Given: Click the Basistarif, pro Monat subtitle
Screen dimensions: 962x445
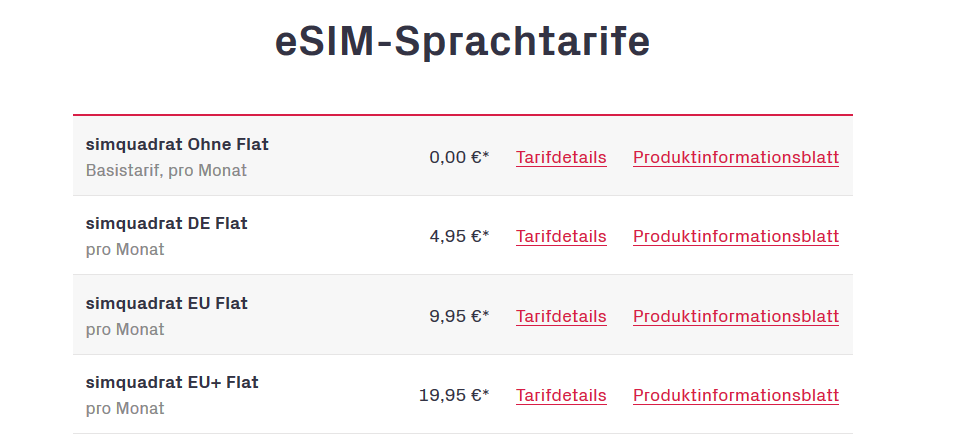Looking at the screenshot, I should point(166,170).
